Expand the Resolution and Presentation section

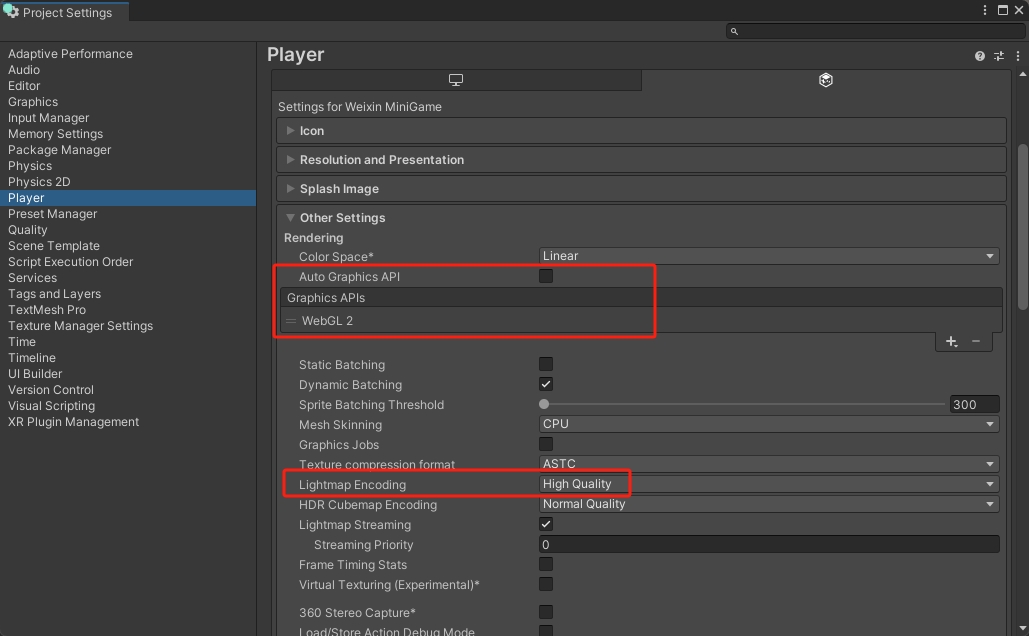381,160
